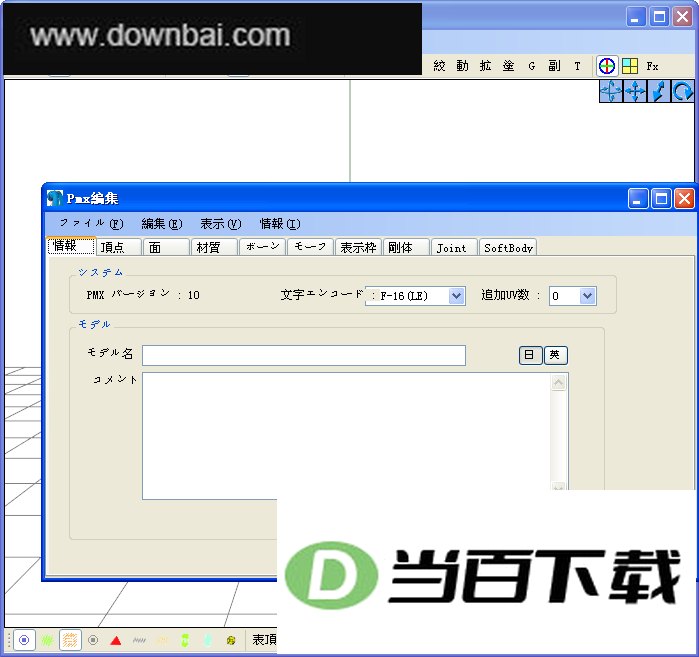Click the viewport circular rotate arrow icon
This screenshot has height=657, width=699.
[x=683, y=91]
